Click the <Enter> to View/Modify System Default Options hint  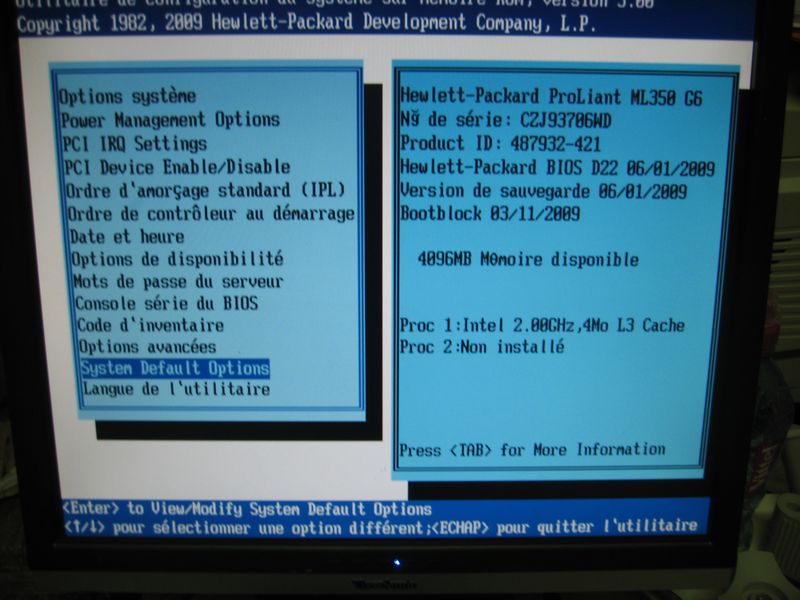(247, 509)
